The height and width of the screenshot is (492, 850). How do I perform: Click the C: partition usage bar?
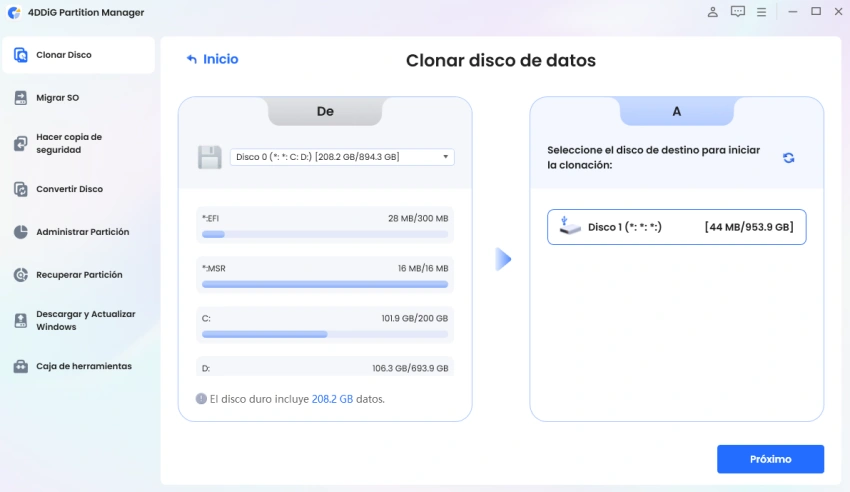click(325, 334)
